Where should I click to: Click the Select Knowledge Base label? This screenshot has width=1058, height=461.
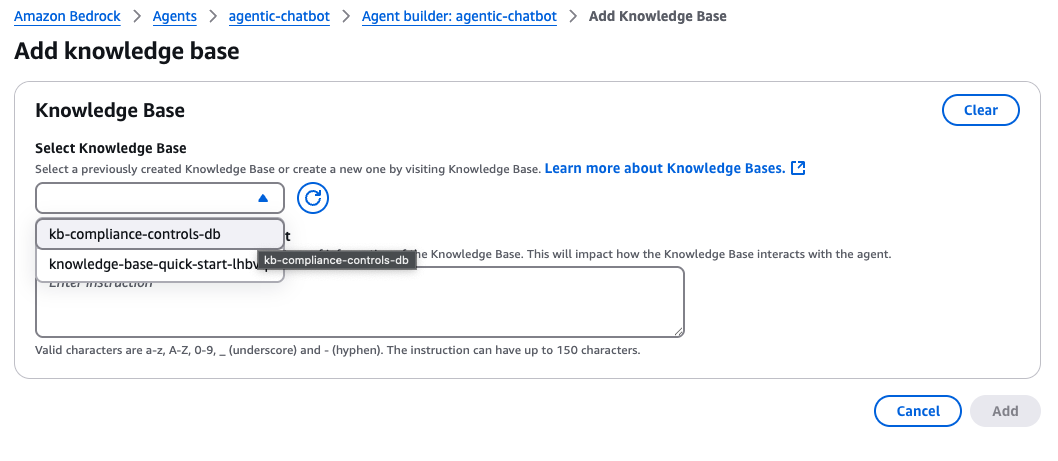pos(111,148)
